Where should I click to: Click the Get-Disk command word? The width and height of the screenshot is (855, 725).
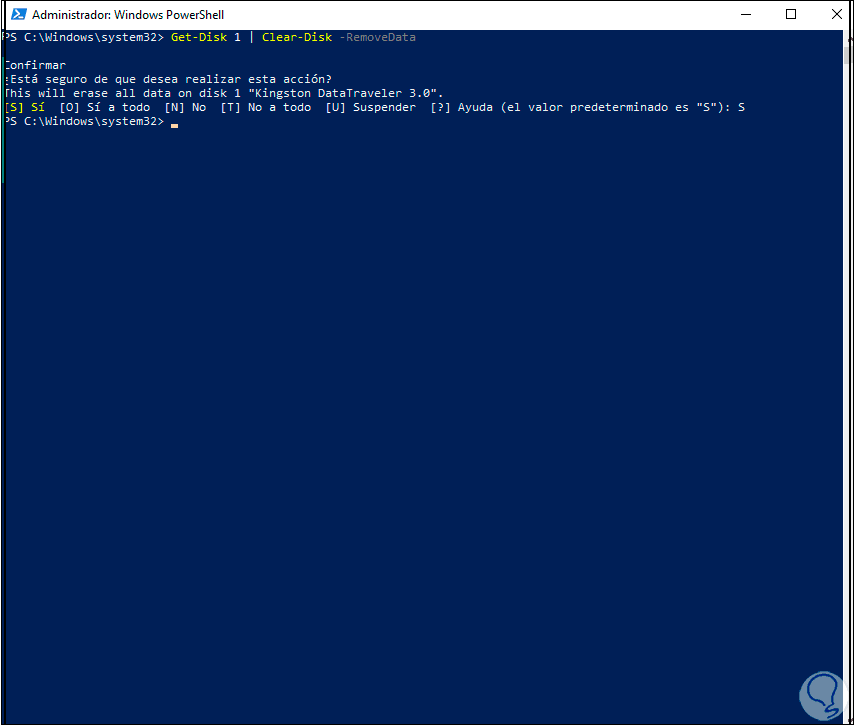click(198, 37)
